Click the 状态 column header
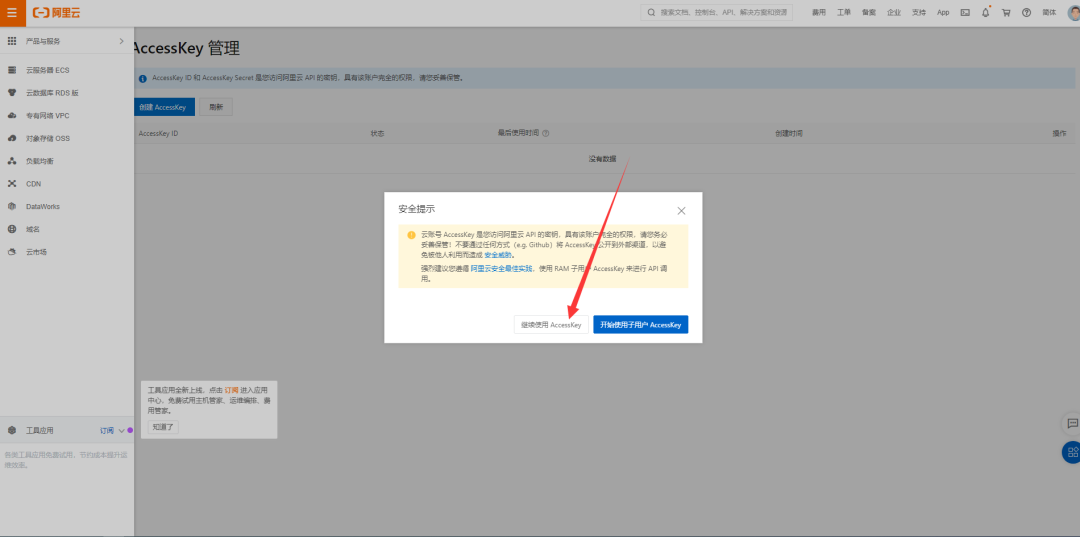Image resolution: width=1080 pixels, height=537 pixels. point(377,134)
